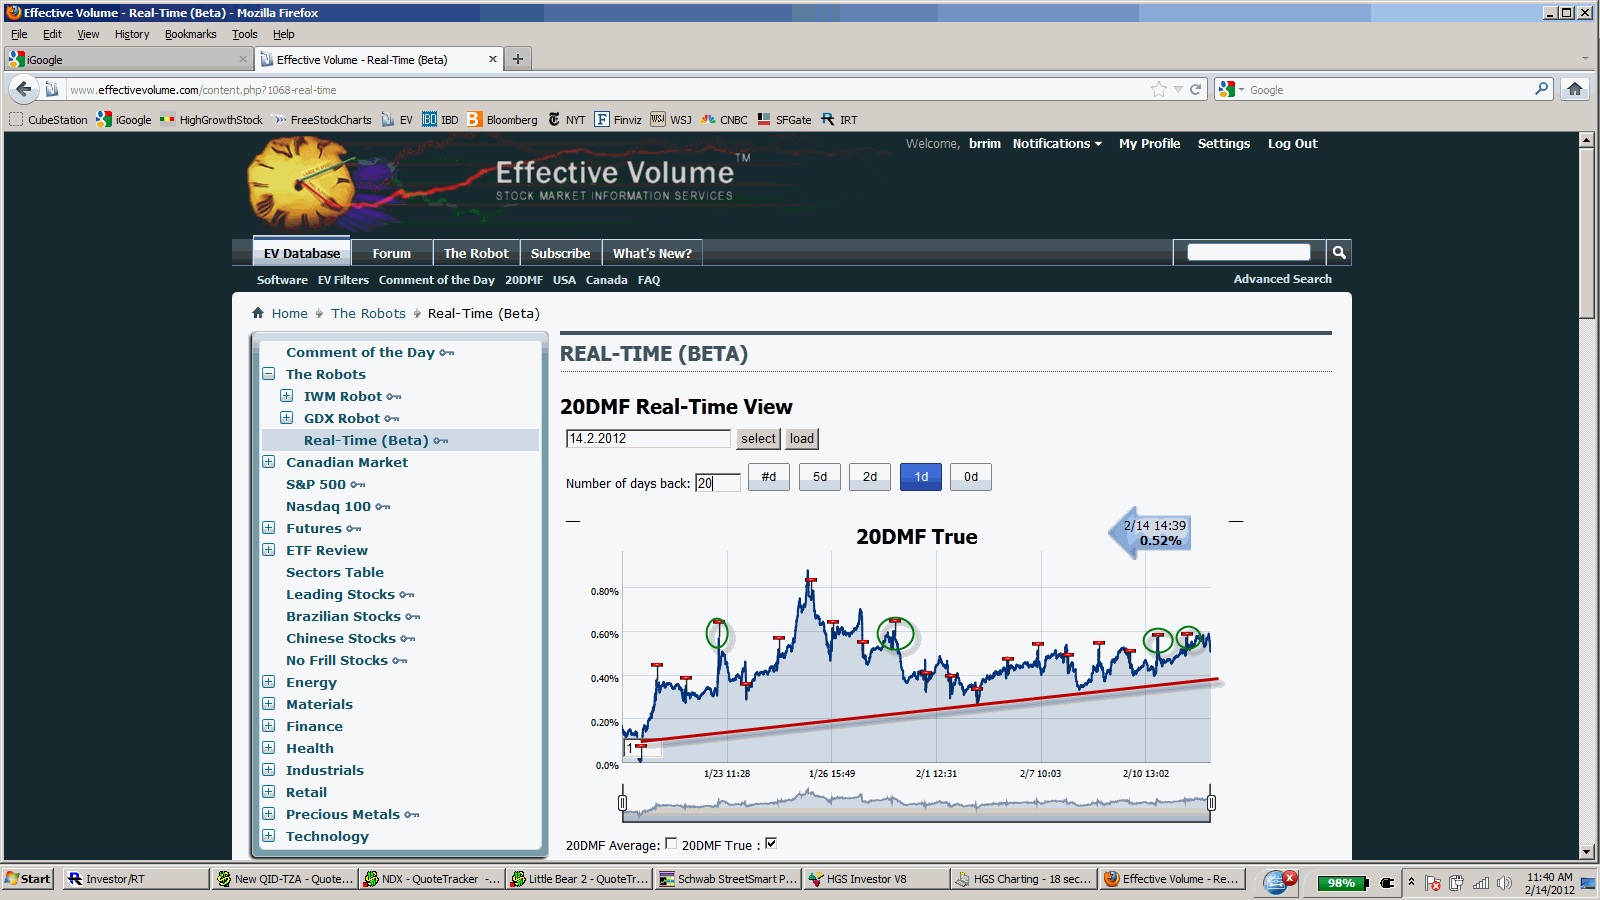The width and height of the screenshot is (1600, 900).
Task: Expand the Precious Metals node
Action: pos(268,814)
